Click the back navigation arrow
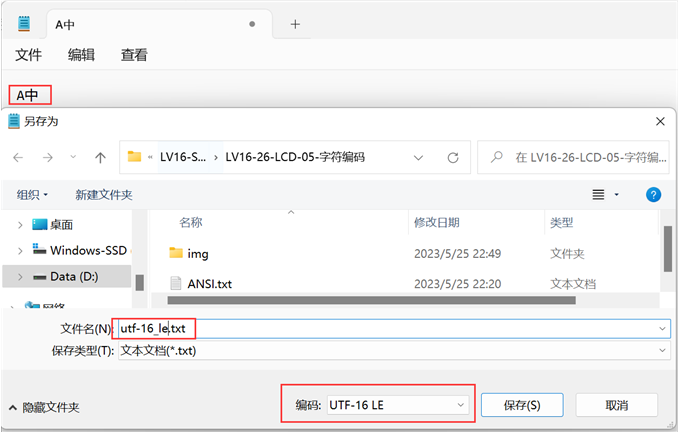Image resolution: width=679 pixels, height=433 pixels. pos(19,157)
